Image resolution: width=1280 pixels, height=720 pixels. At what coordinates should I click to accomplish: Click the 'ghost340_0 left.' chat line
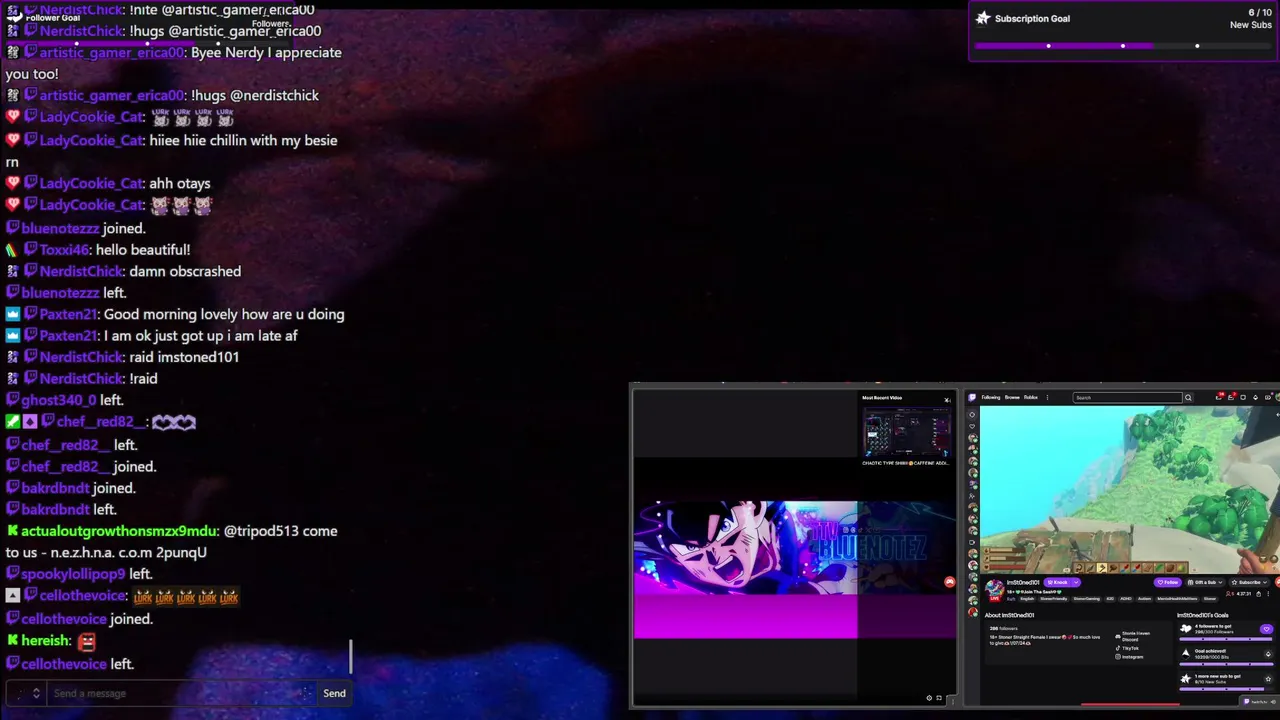click(65, 400)
